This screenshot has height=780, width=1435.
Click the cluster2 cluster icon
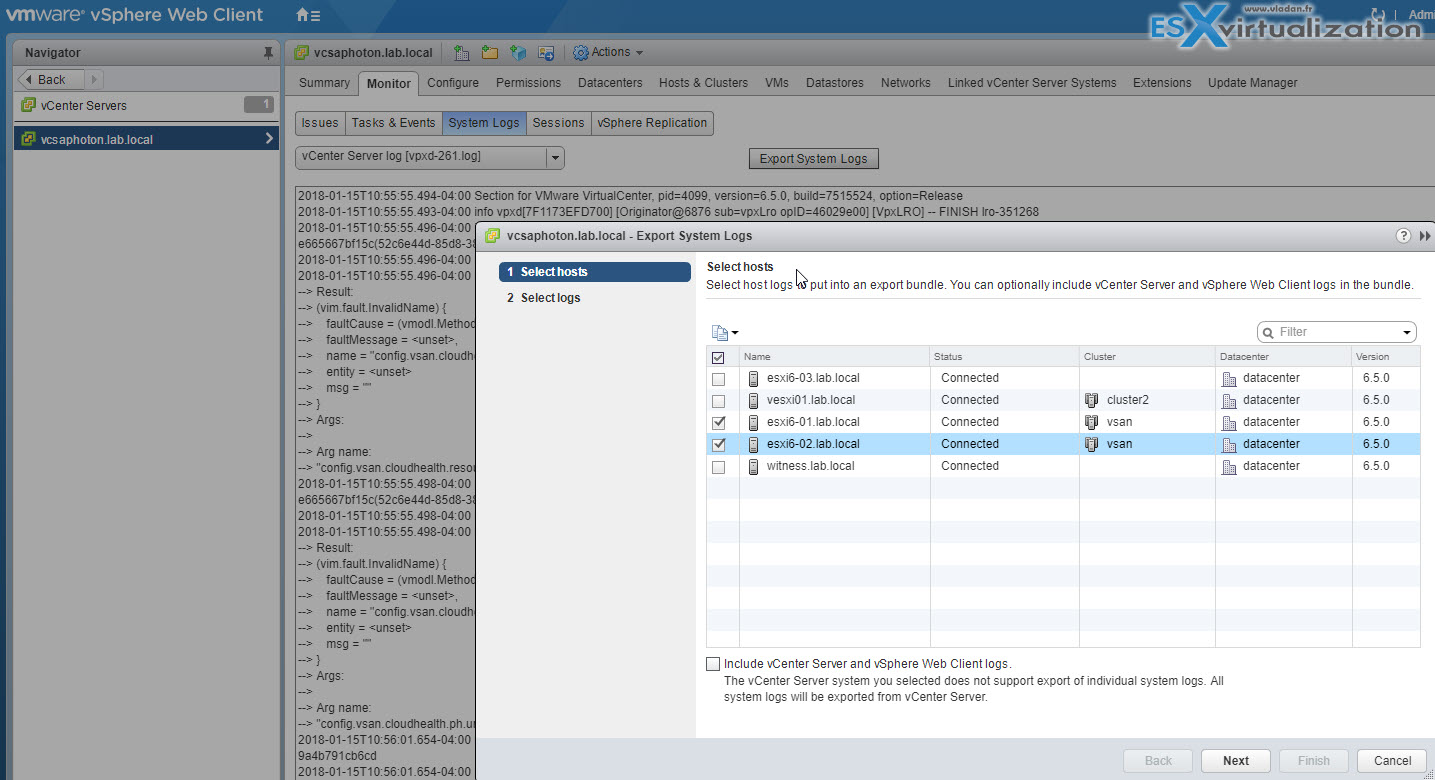[x=1092, y=400]
